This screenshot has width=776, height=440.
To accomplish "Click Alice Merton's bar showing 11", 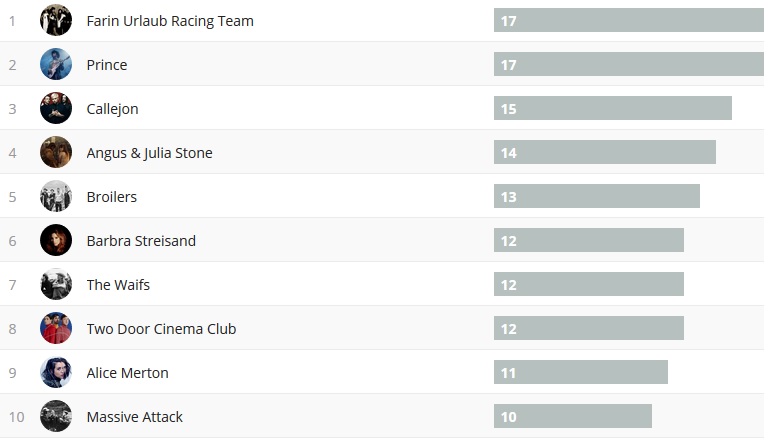I will tap(580, 372).
